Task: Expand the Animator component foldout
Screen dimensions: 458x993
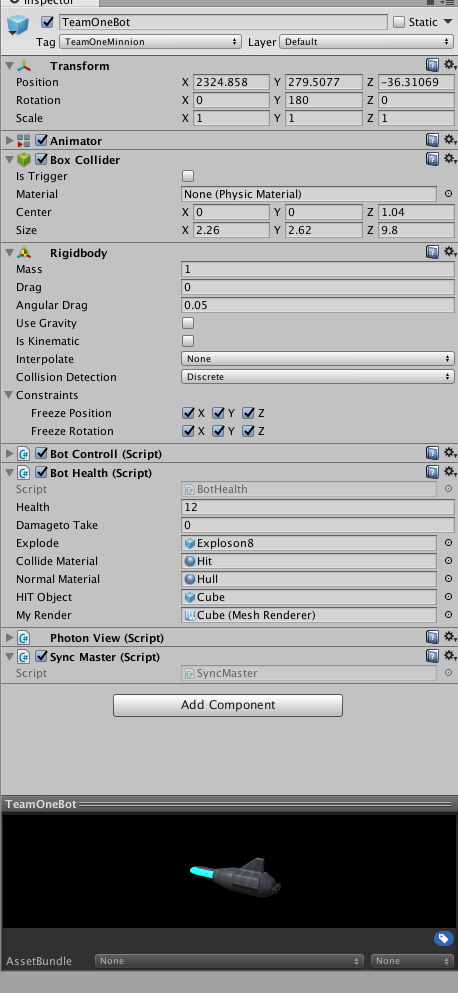Action: click(x=9, y=140)
